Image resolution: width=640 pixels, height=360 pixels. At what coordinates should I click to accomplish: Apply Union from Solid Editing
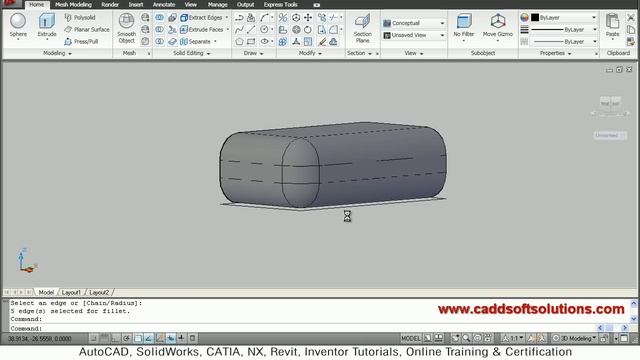160,18
